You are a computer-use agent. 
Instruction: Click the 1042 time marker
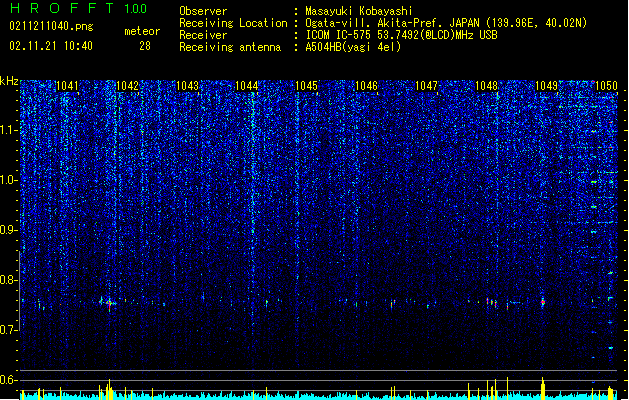[127, 86]
